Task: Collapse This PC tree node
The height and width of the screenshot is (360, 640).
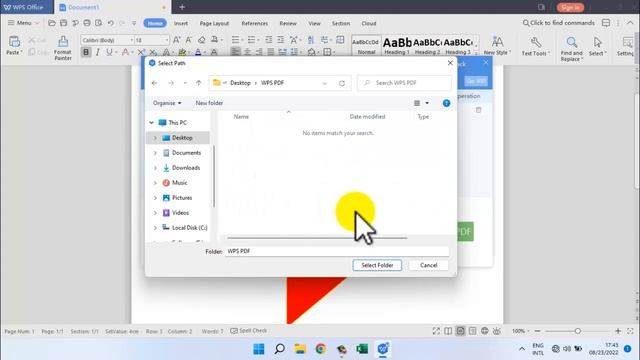Action: [151, 122]
